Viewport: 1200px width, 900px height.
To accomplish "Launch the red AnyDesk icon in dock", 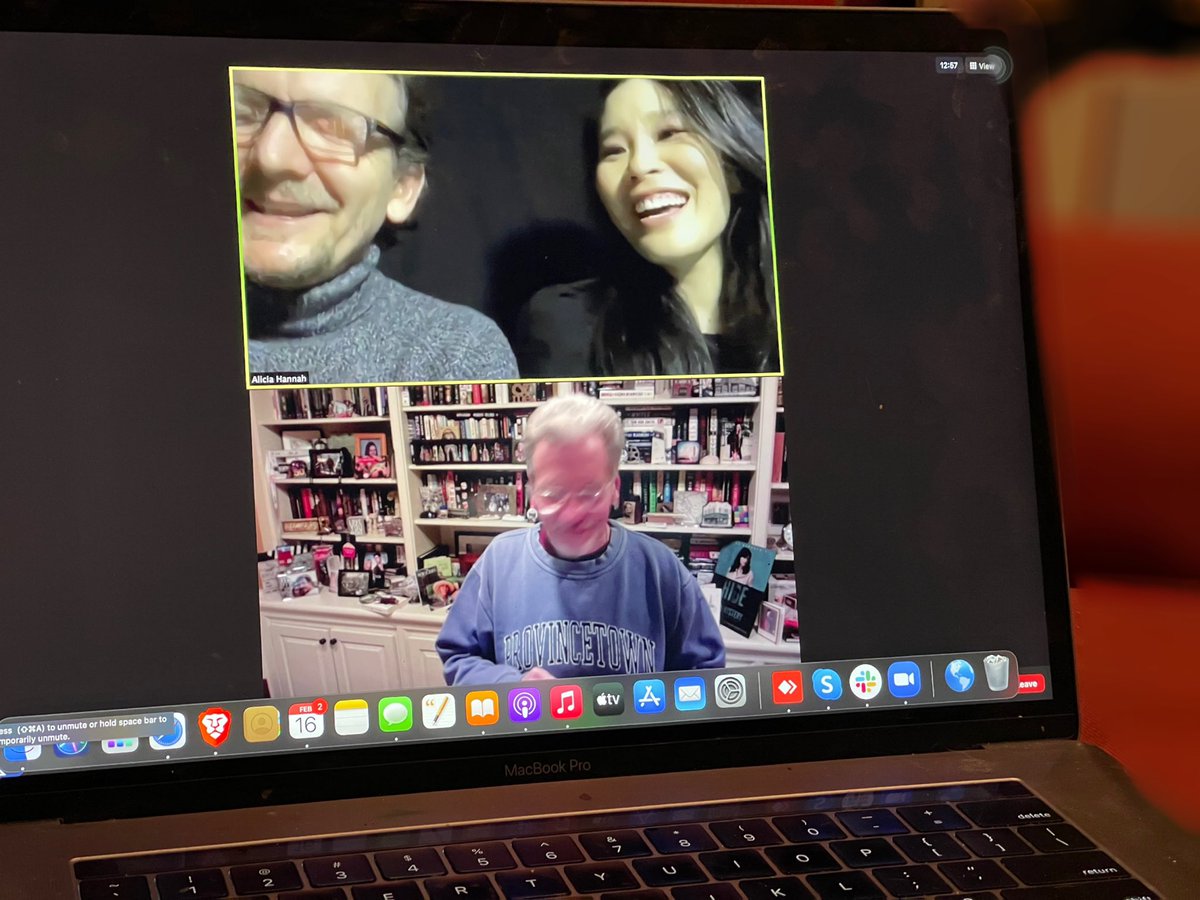I will coord(787,686).
